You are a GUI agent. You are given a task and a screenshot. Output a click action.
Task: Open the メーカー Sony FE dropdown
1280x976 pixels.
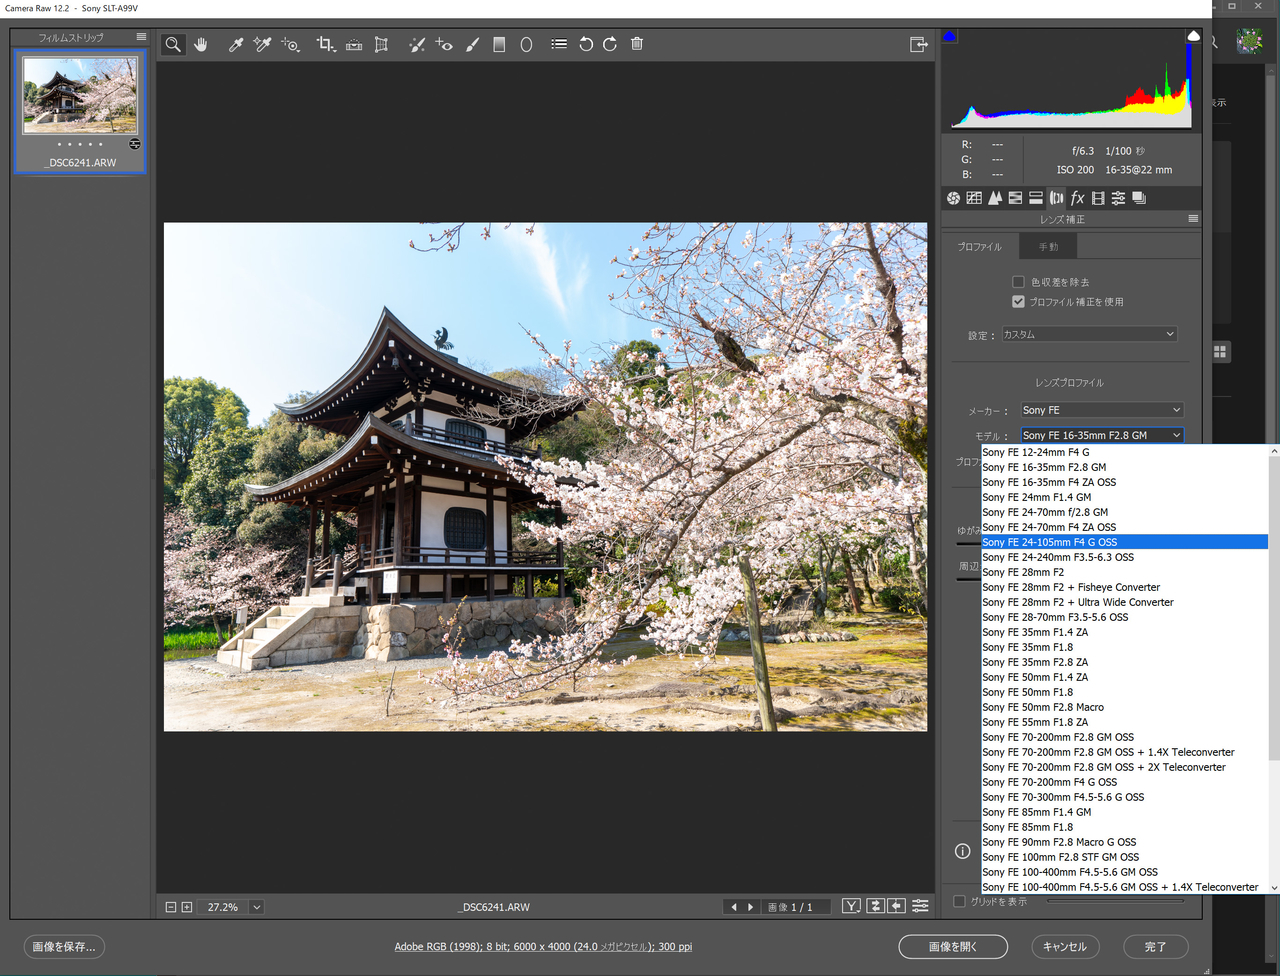(x=1102, y=410)
